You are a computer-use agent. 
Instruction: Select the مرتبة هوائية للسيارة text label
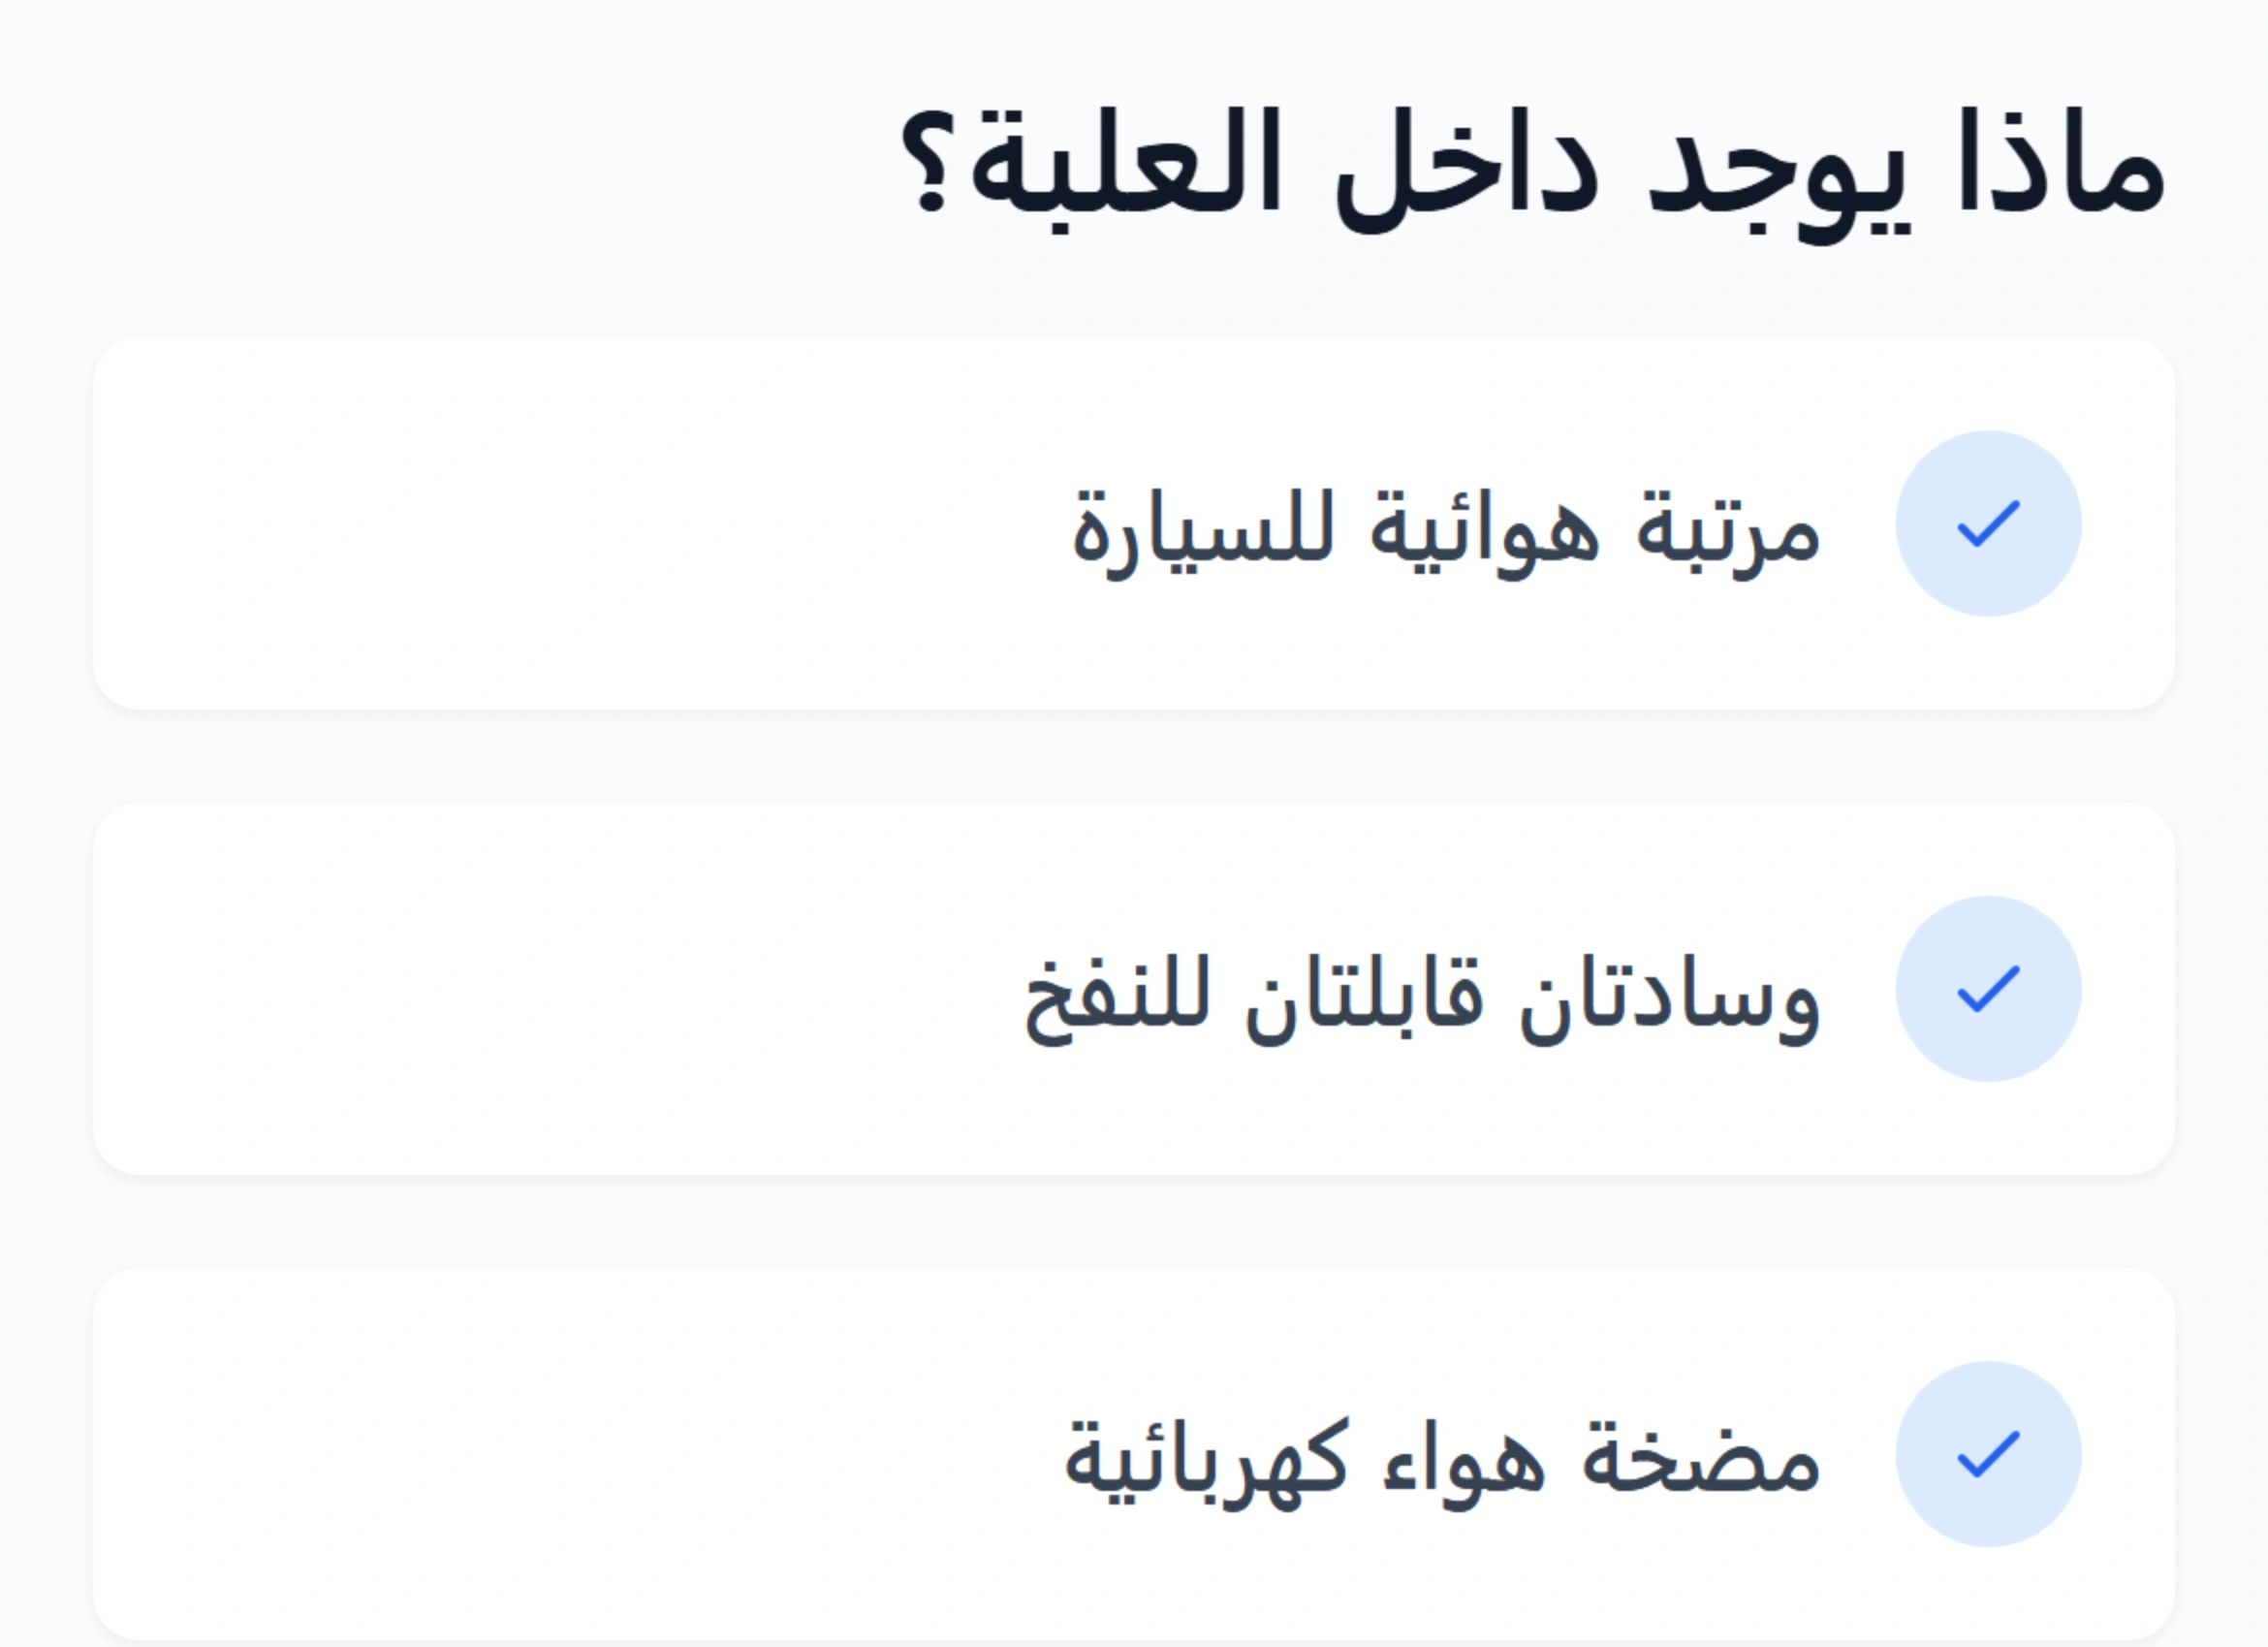coord(1445,530)
